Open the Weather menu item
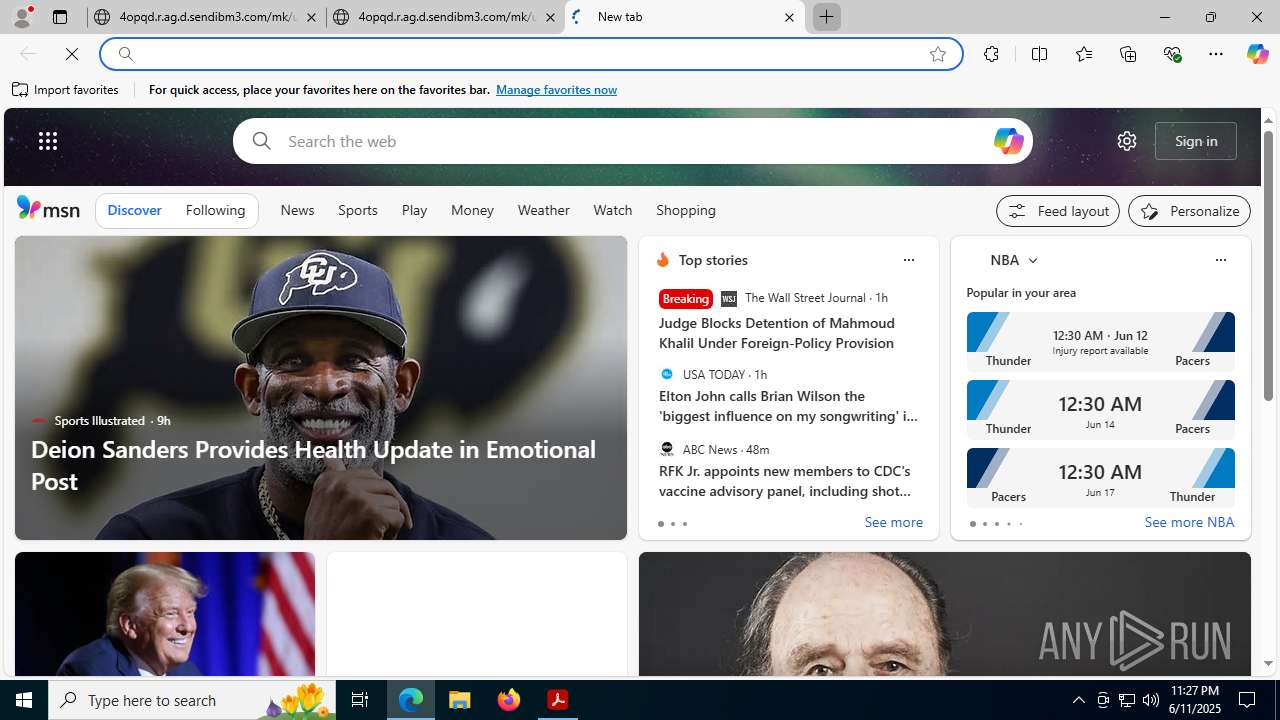1280x720 pixels. coord(543,210)
